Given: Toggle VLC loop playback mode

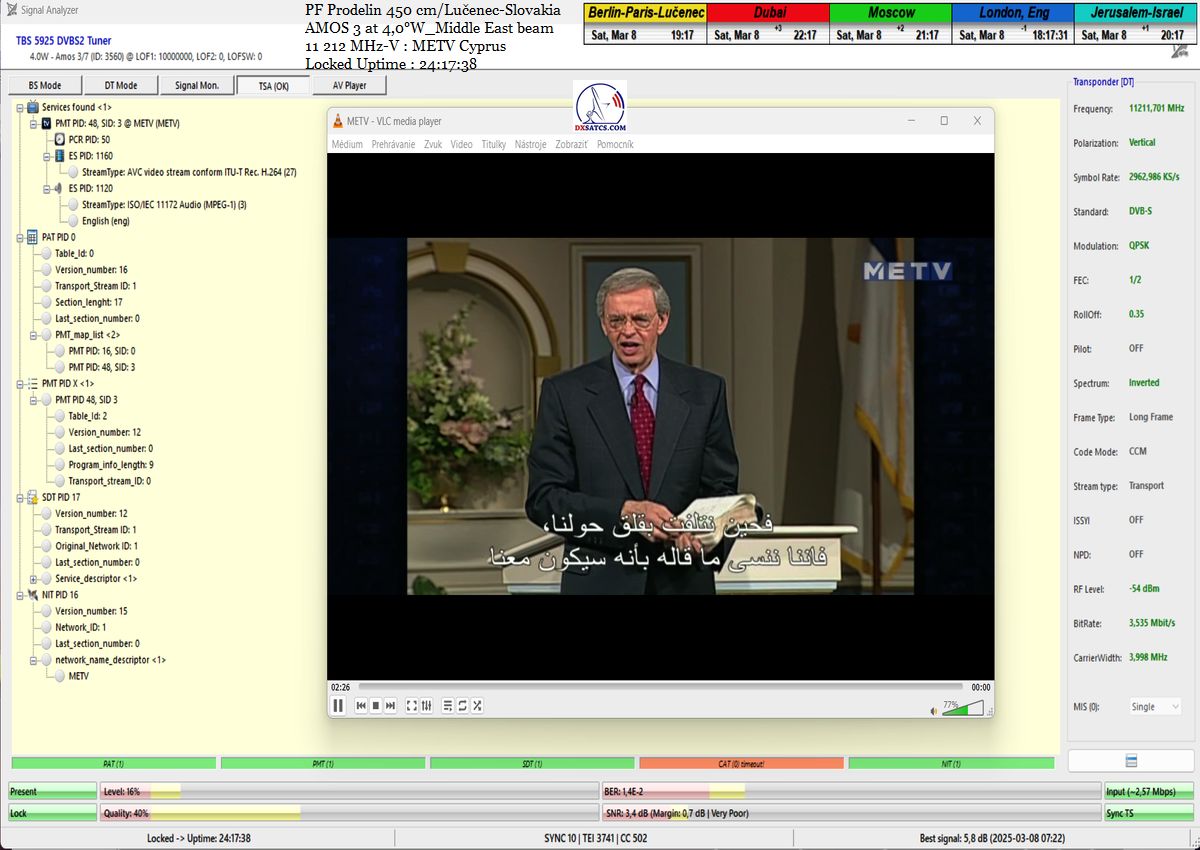Looking at the screenshot, I should point(462,706).
